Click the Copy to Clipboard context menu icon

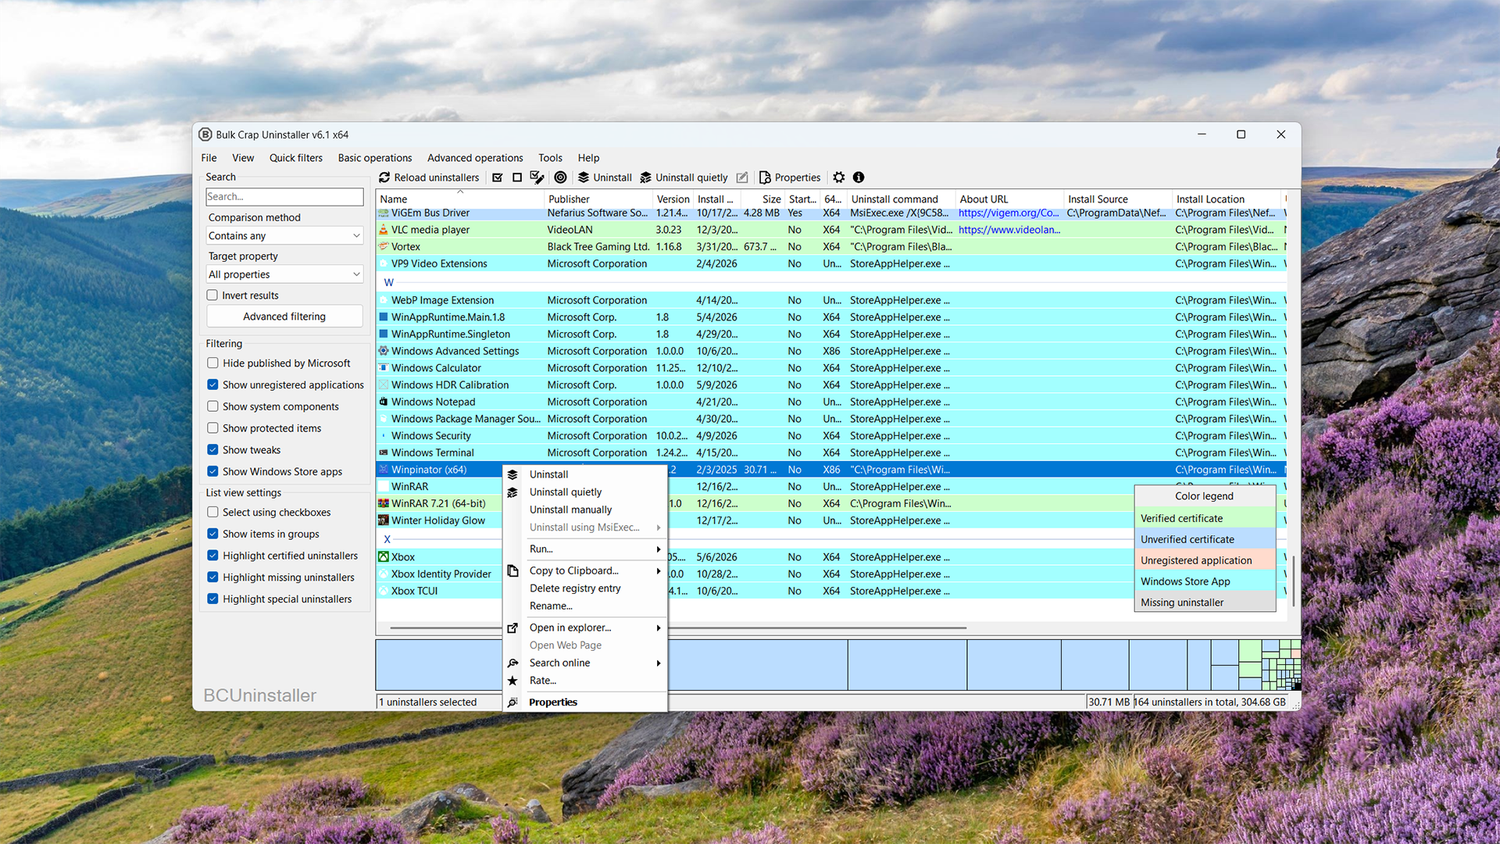[x=512, y=571]
